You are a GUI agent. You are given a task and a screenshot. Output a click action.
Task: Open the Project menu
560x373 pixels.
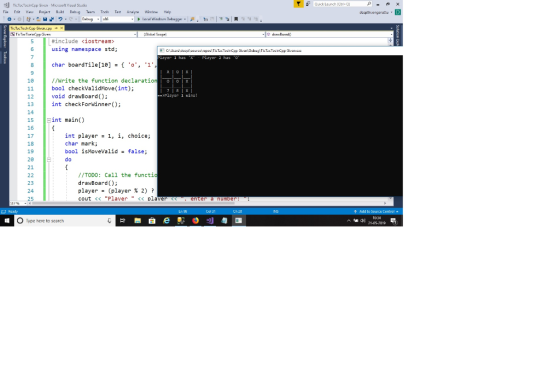pyautogui.click(x=44, y=12)
